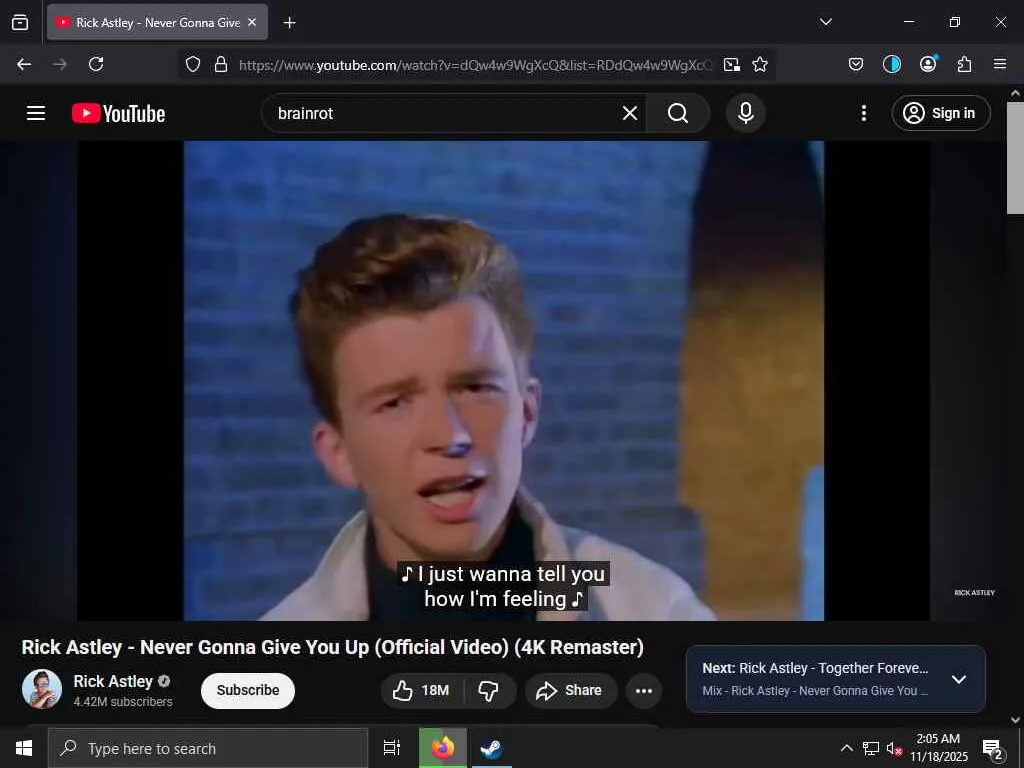Screen dimensions: 1024x768
Task: Start voice search with microphone
Action: click(746, 114)
